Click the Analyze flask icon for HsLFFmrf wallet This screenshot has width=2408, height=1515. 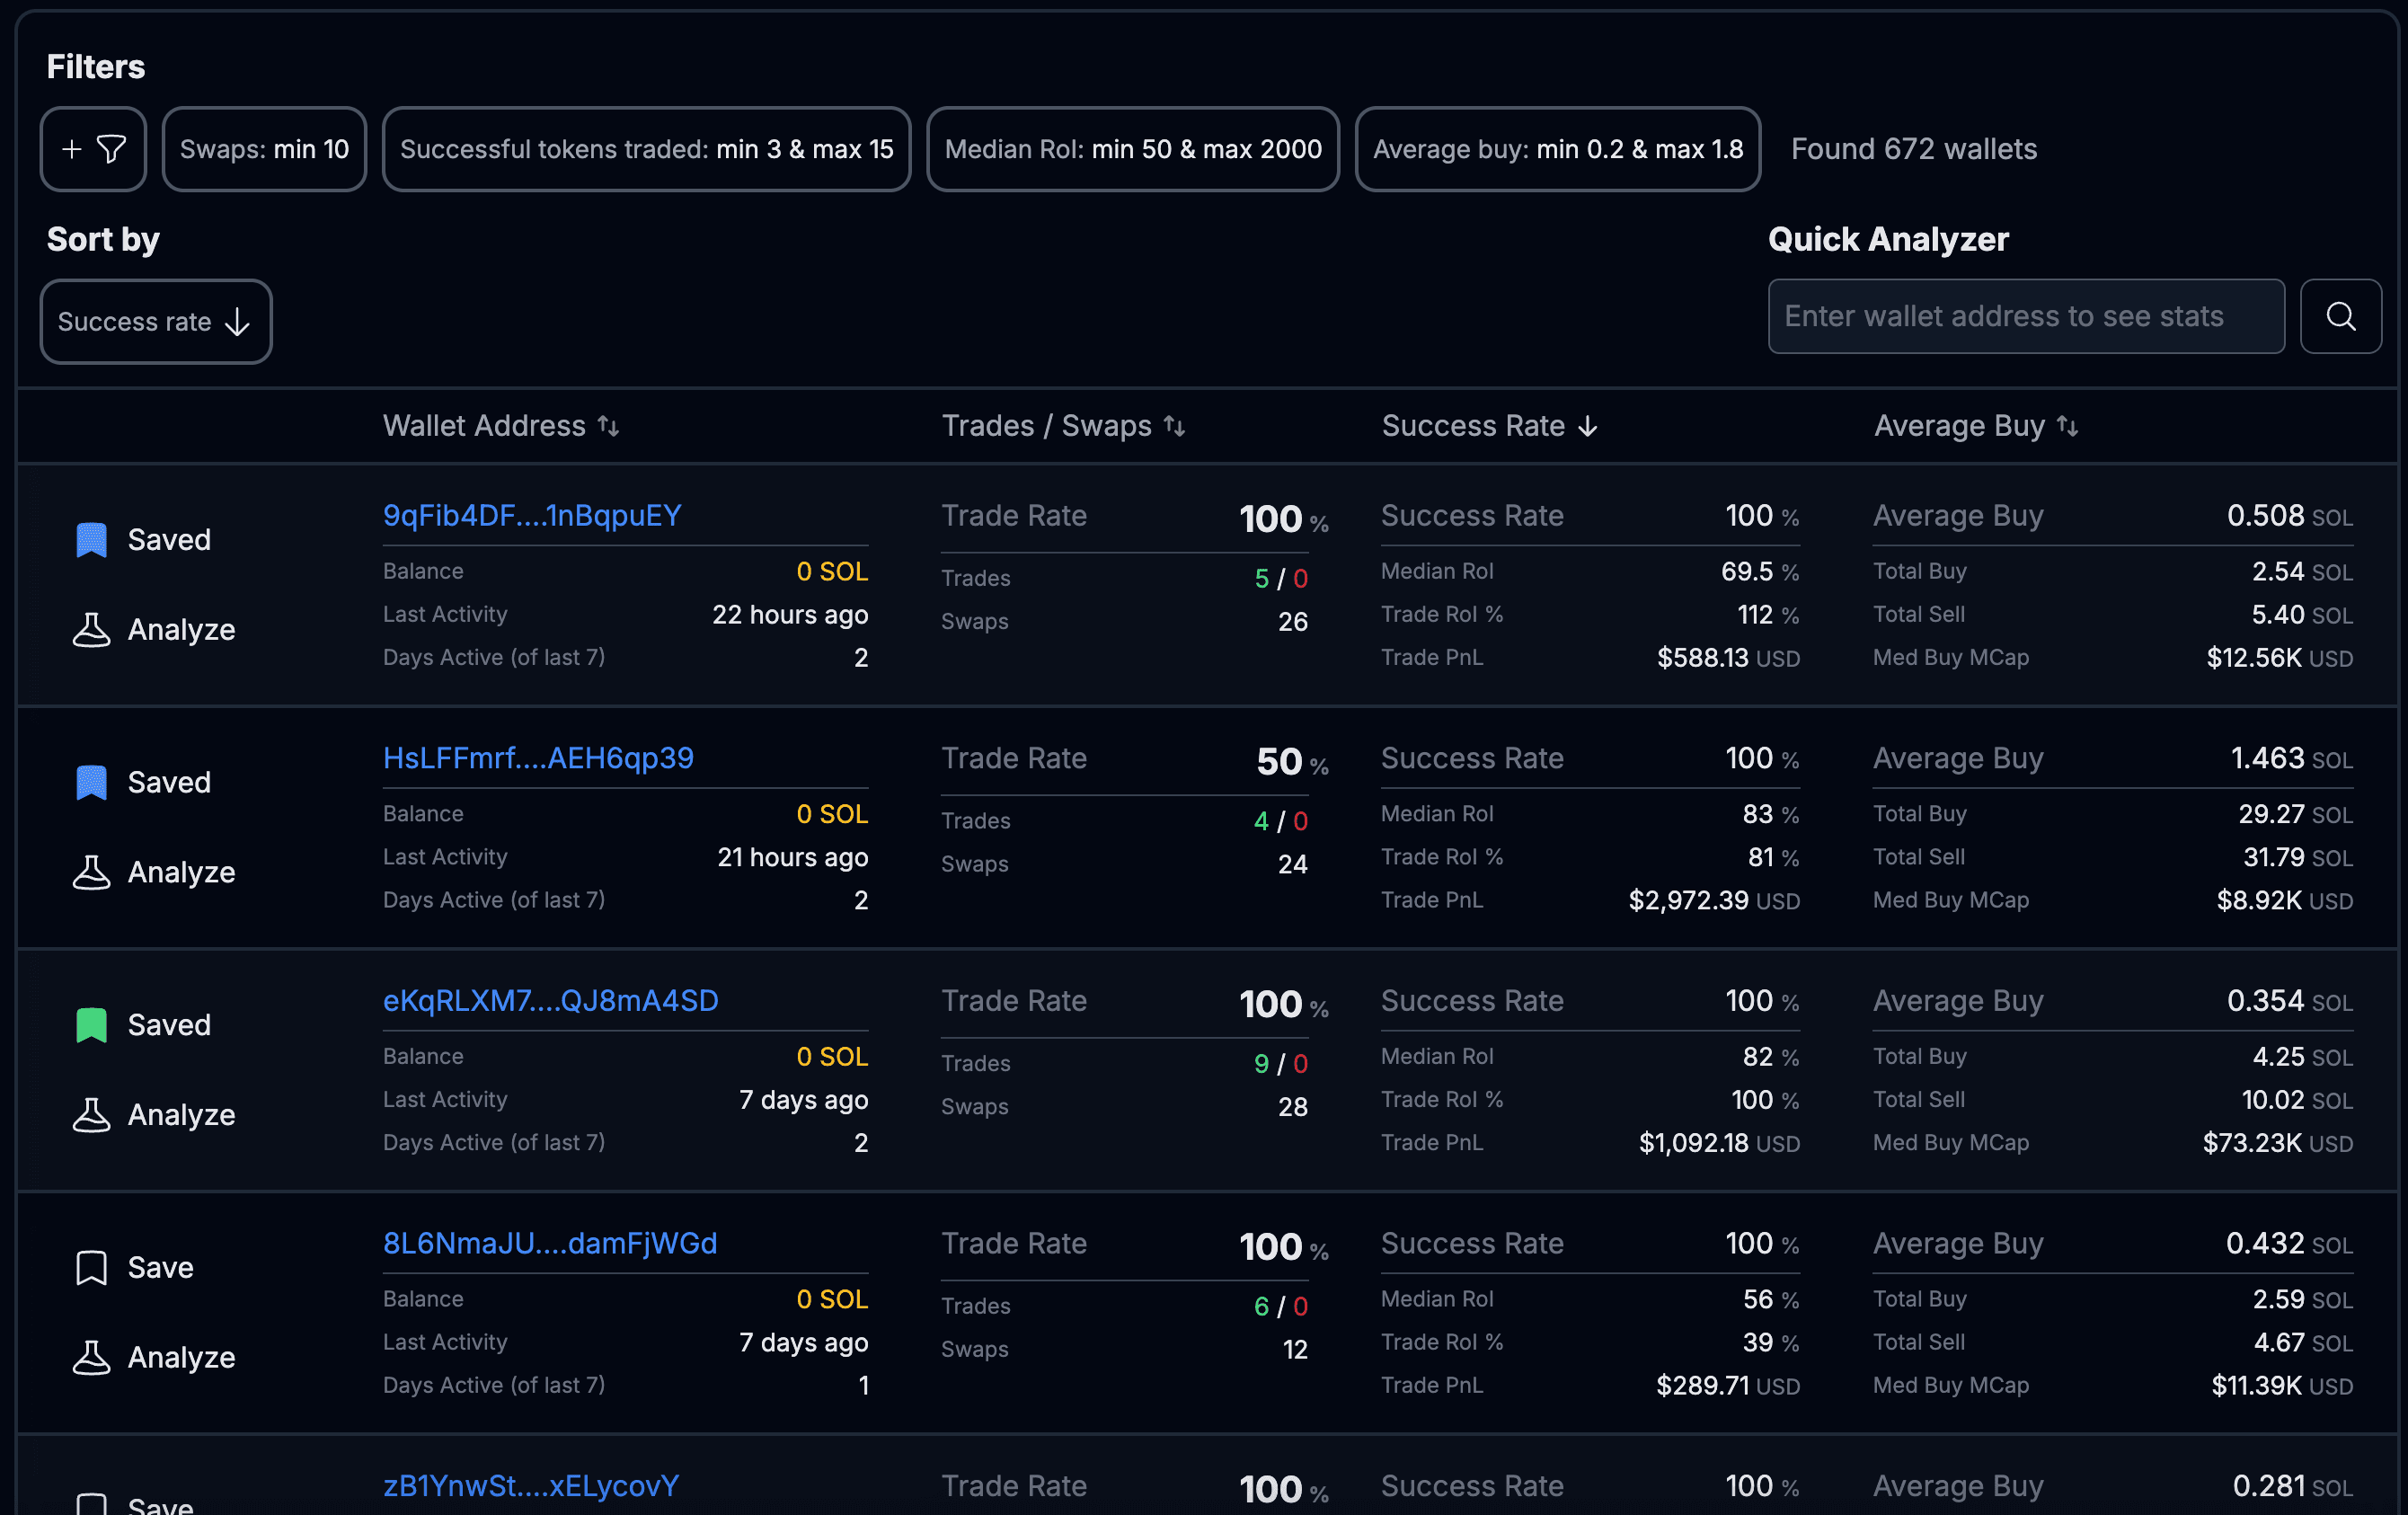(x=92, y=872)
